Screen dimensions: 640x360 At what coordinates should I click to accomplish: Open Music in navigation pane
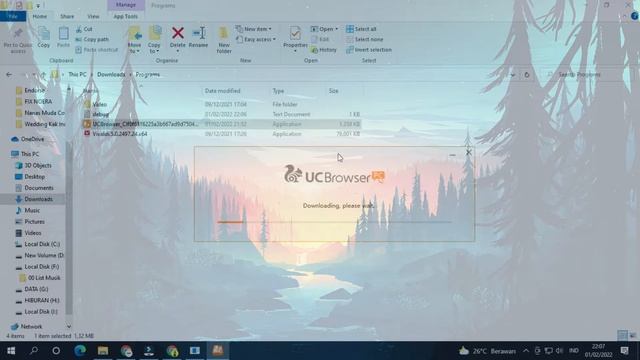click(32, 210)
